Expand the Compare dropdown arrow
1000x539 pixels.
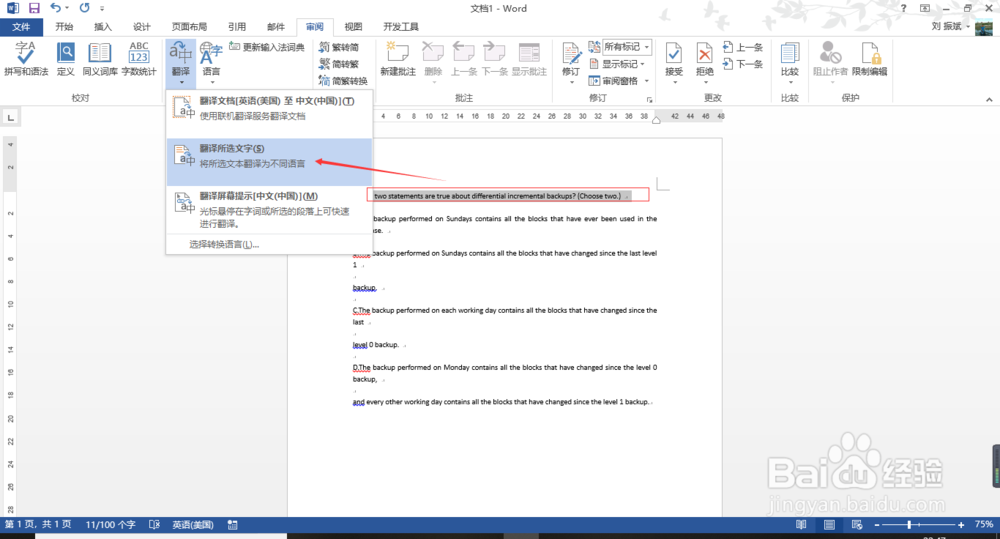pos(790,82)
